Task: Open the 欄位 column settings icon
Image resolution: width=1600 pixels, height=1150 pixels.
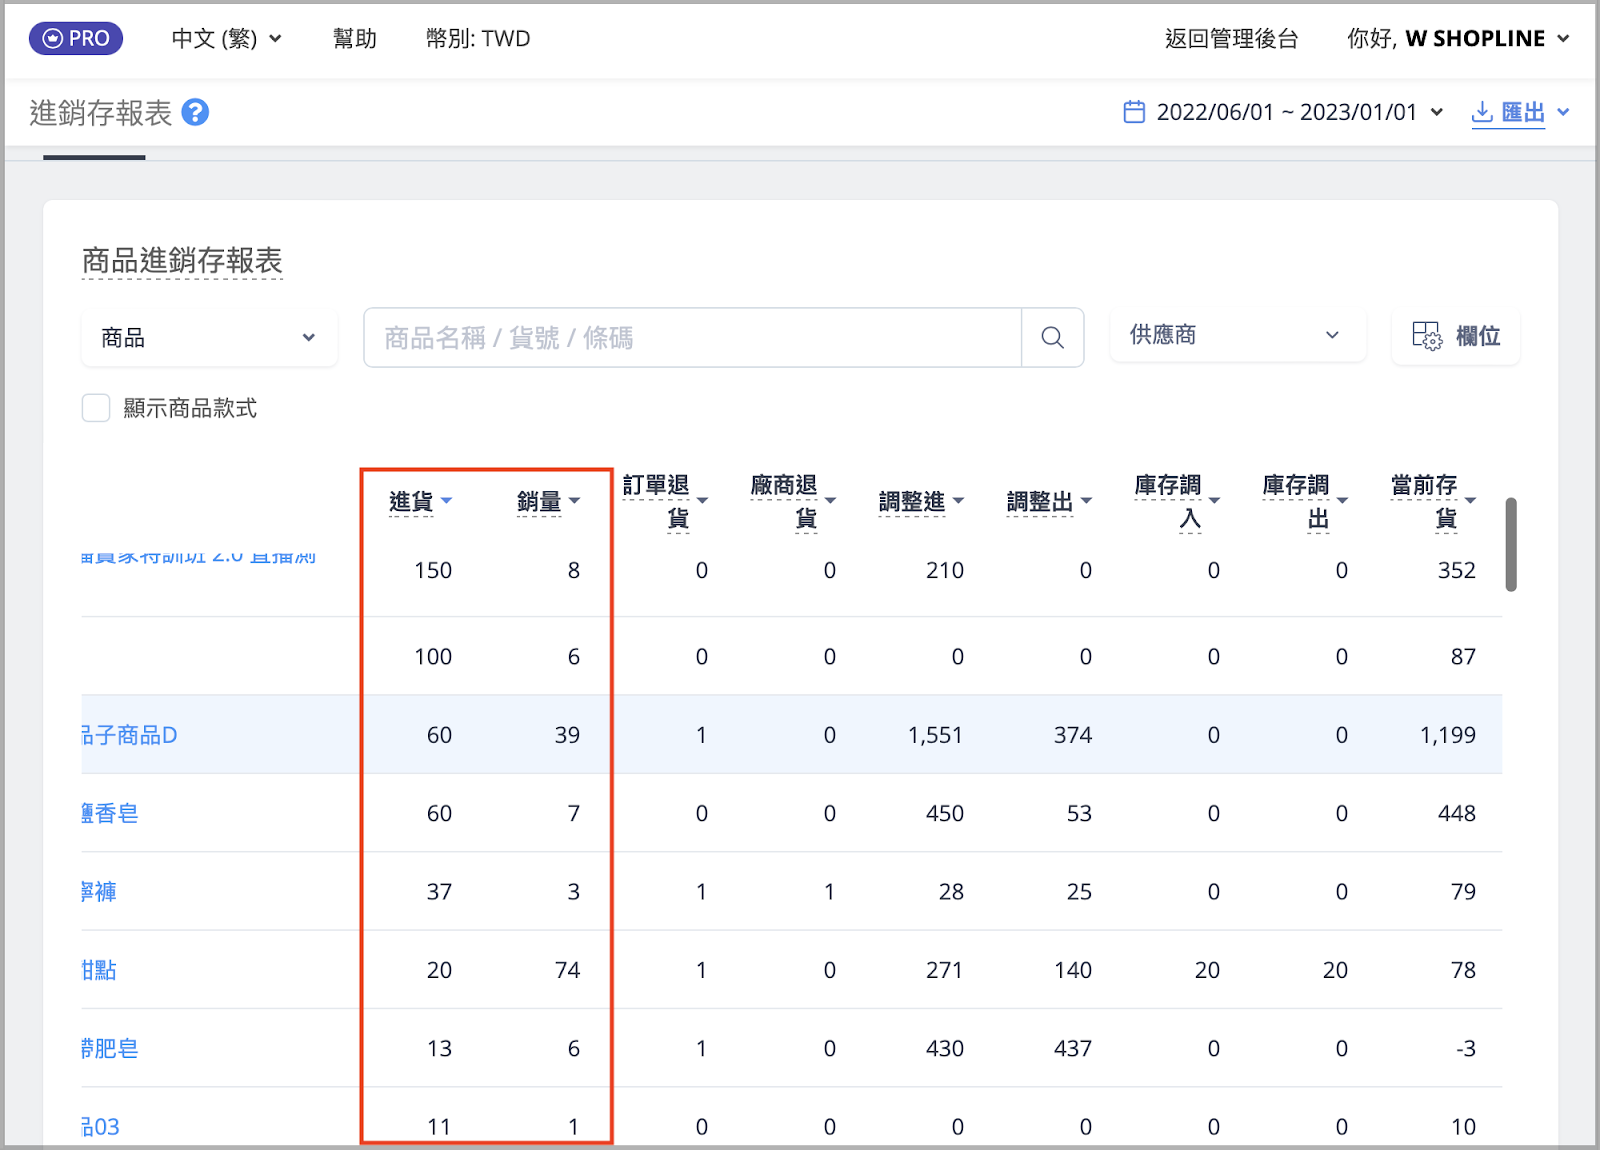Action: pyautogui.click(x=1427, y=336)
